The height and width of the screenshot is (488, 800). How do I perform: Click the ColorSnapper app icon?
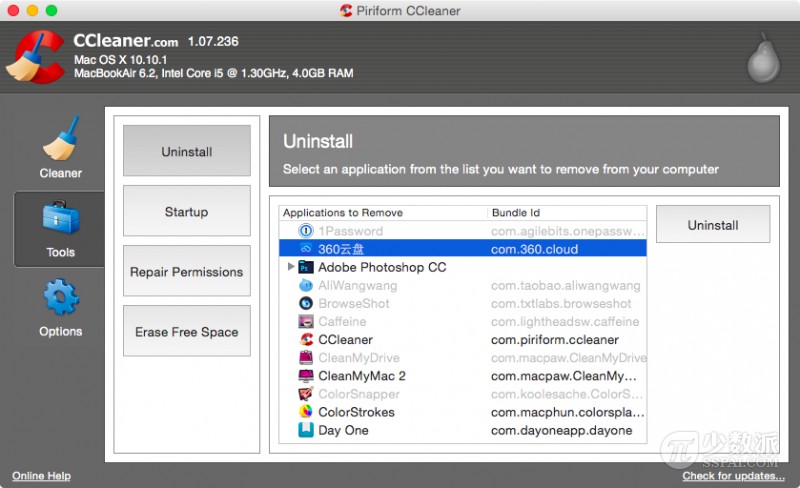306,394
